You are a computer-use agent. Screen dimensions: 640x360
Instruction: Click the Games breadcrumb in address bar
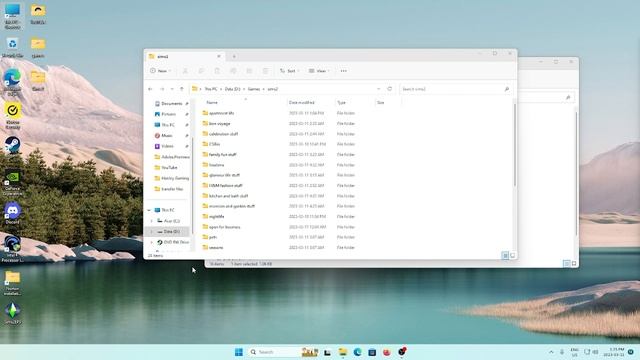253,89
